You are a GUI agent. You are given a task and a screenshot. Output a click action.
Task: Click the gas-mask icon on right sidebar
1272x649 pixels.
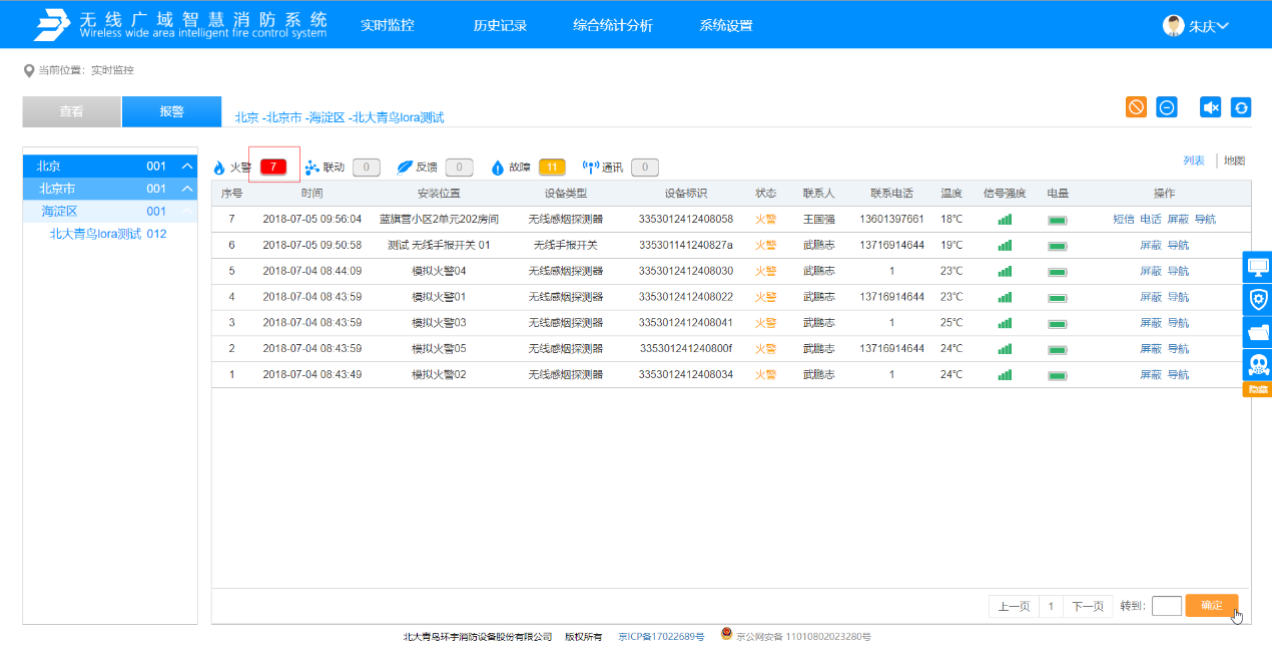click(x=1256, y=364)
